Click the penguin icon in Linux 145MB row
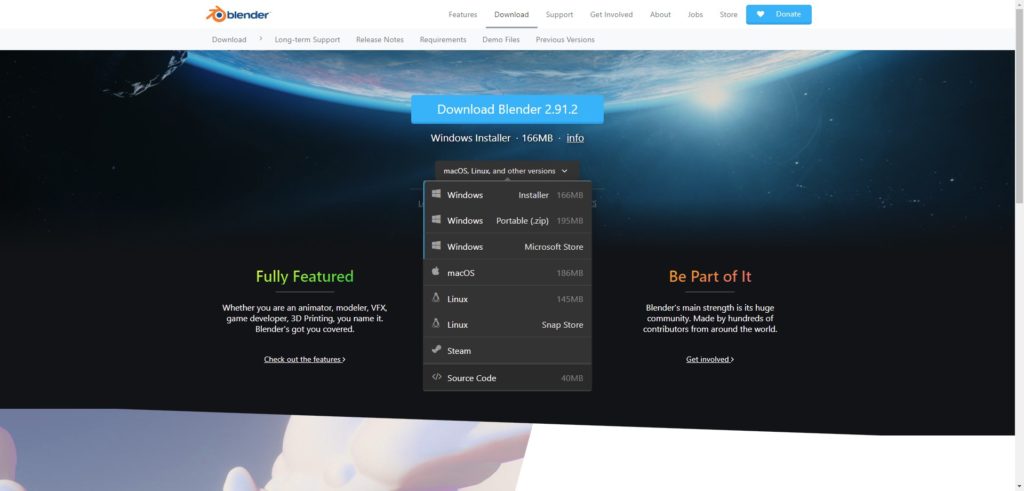This screenshot has height=491, width=1024. [x=436, y=298]
